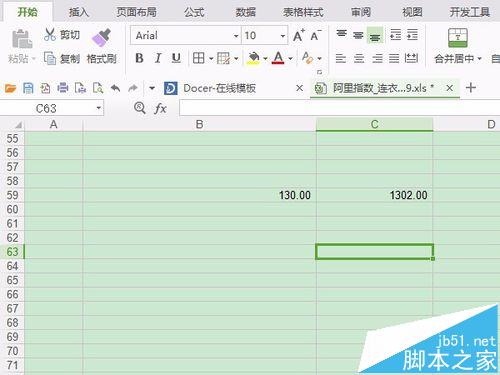Open font settings dialog launcher
Viewport: 500px width, 375px height.
[319, 72]
